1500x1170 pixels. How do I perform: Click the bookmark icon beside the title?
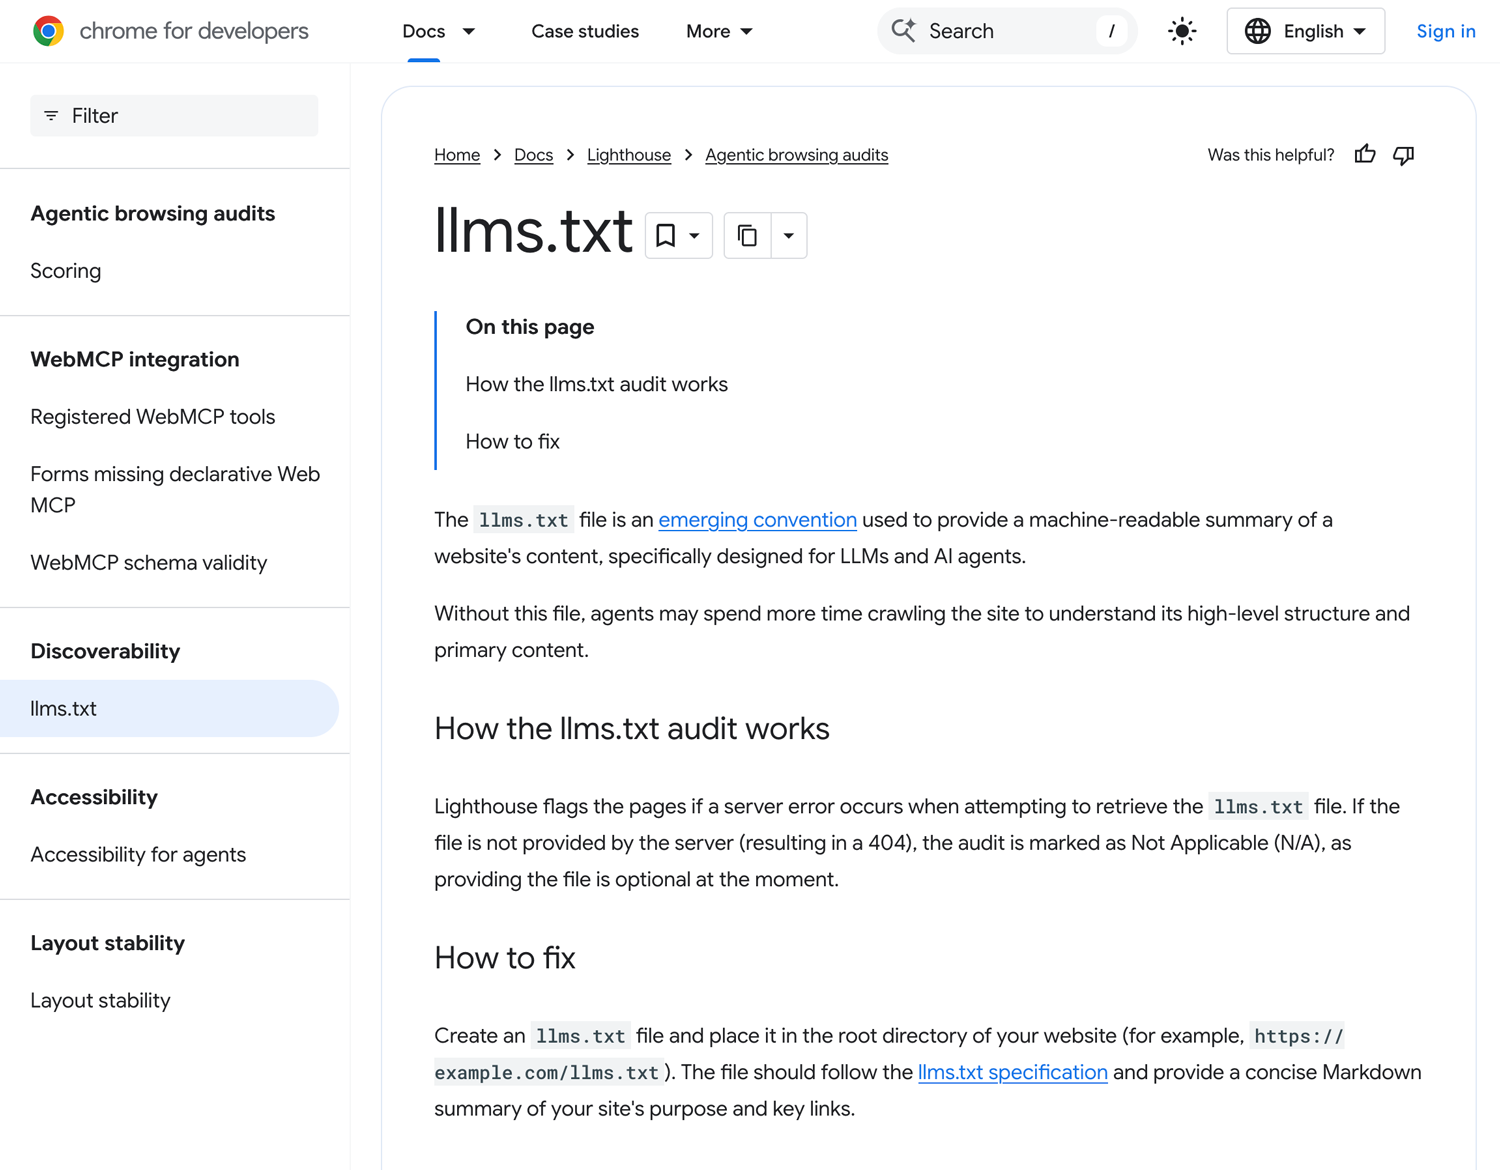click(x=665, y=236)
